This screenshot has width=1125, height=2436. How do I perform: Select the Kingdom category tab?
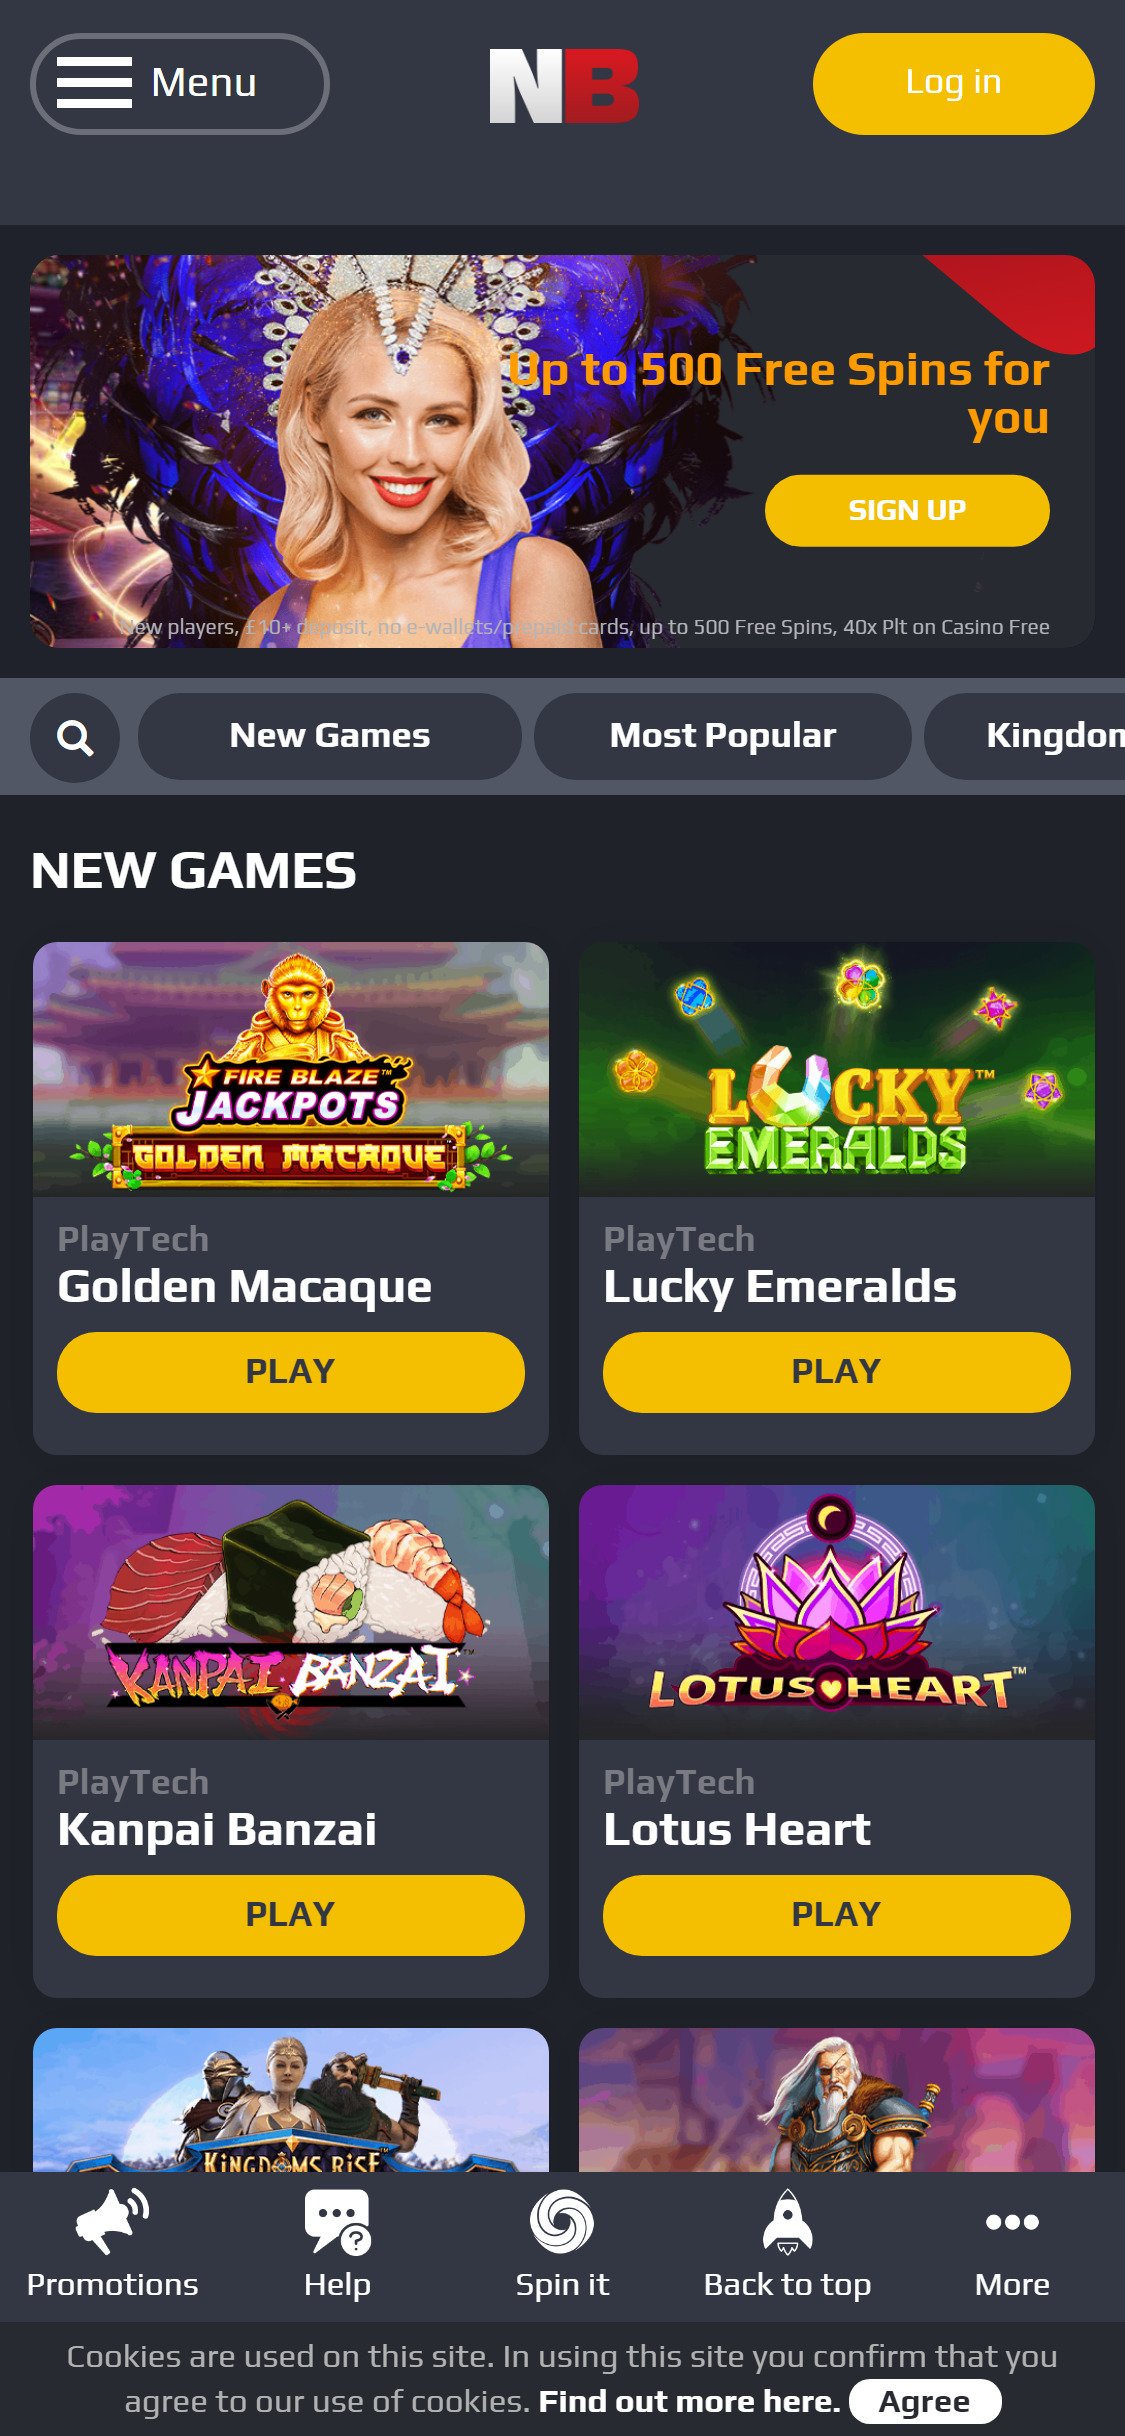(1025, 736)
